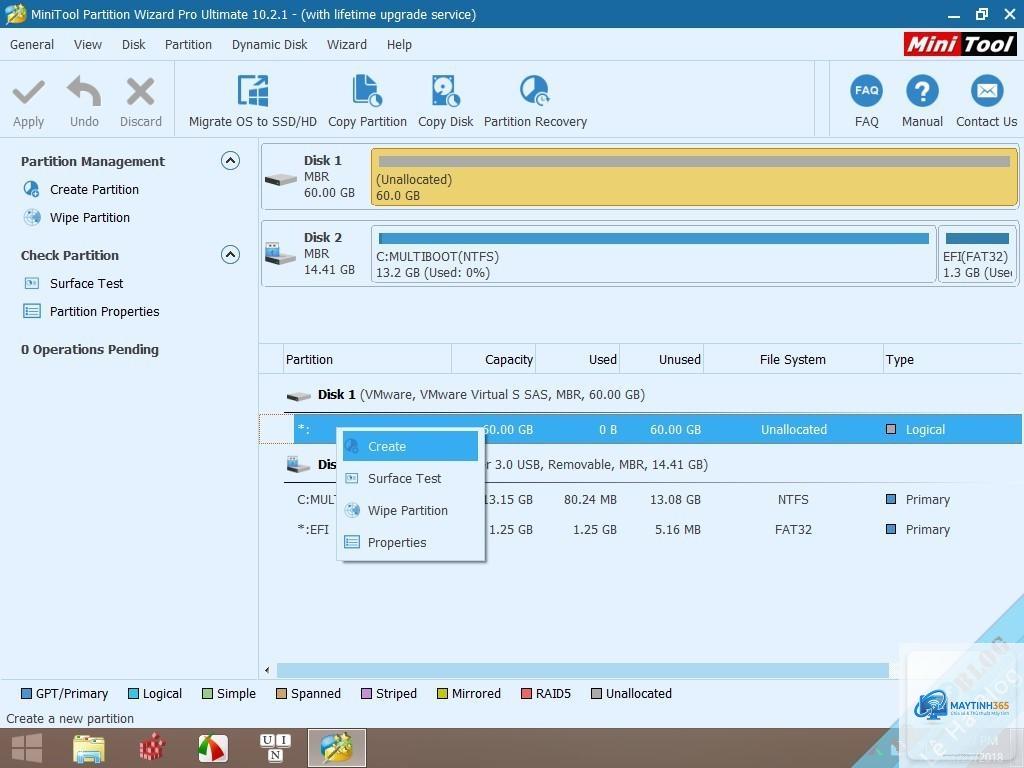Screen dimensions: 1024x768
Task: Click the Logical type in highlighted row
Action: pyautogui.click(x=925, y=430)
